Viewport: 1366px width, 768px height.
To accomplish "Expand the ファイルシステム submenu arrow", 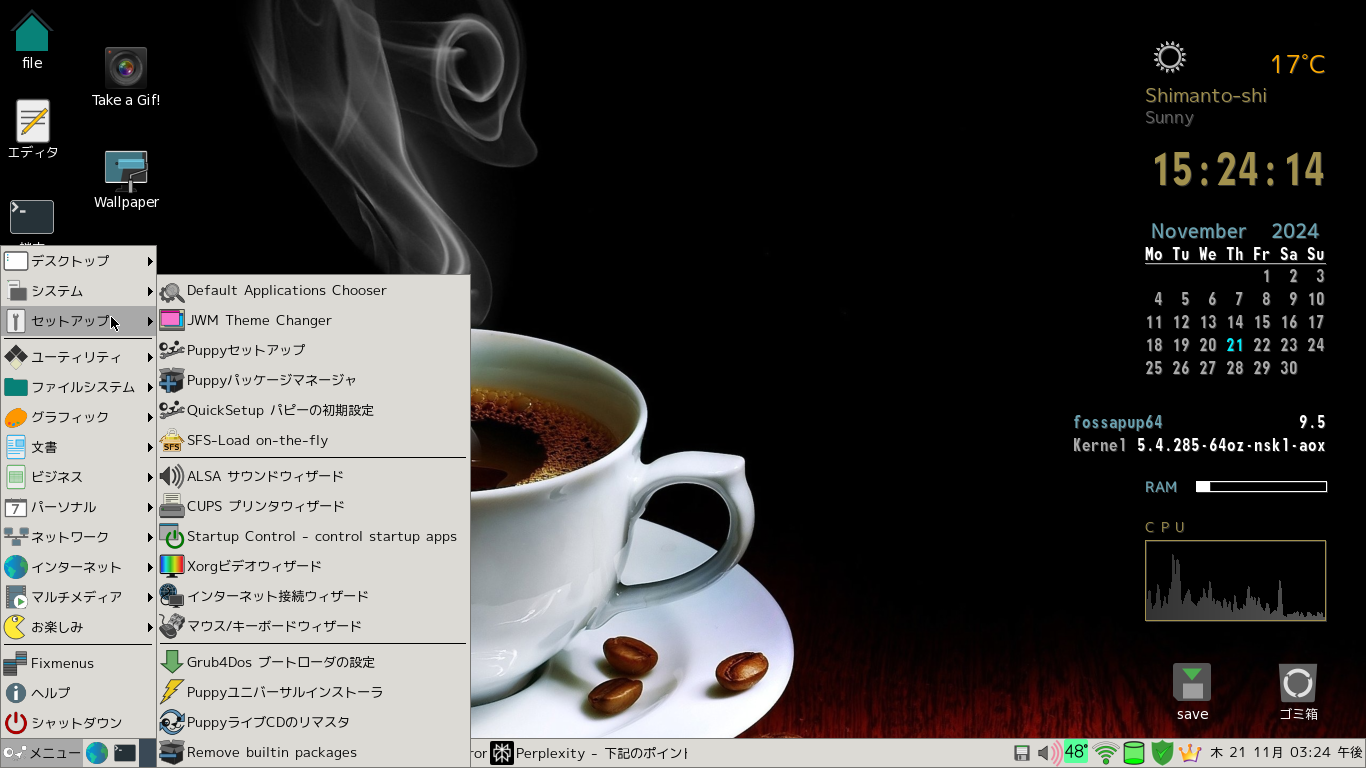I will point(150,387).
